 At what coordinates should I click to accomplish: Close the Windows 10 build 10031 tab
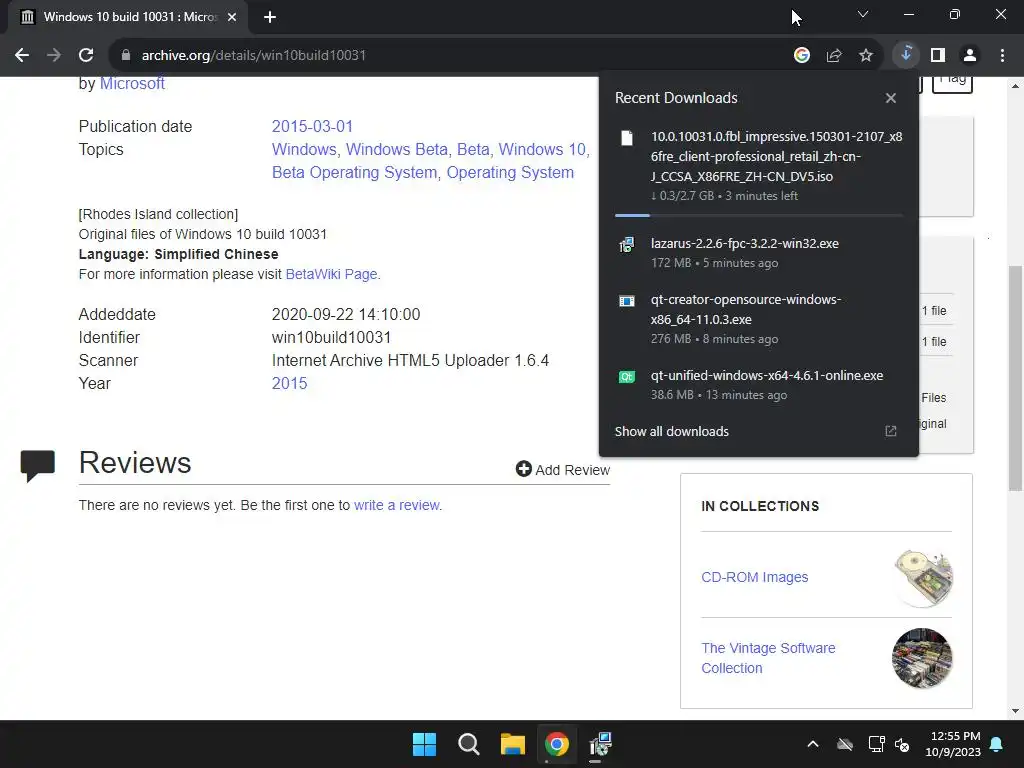232,17
